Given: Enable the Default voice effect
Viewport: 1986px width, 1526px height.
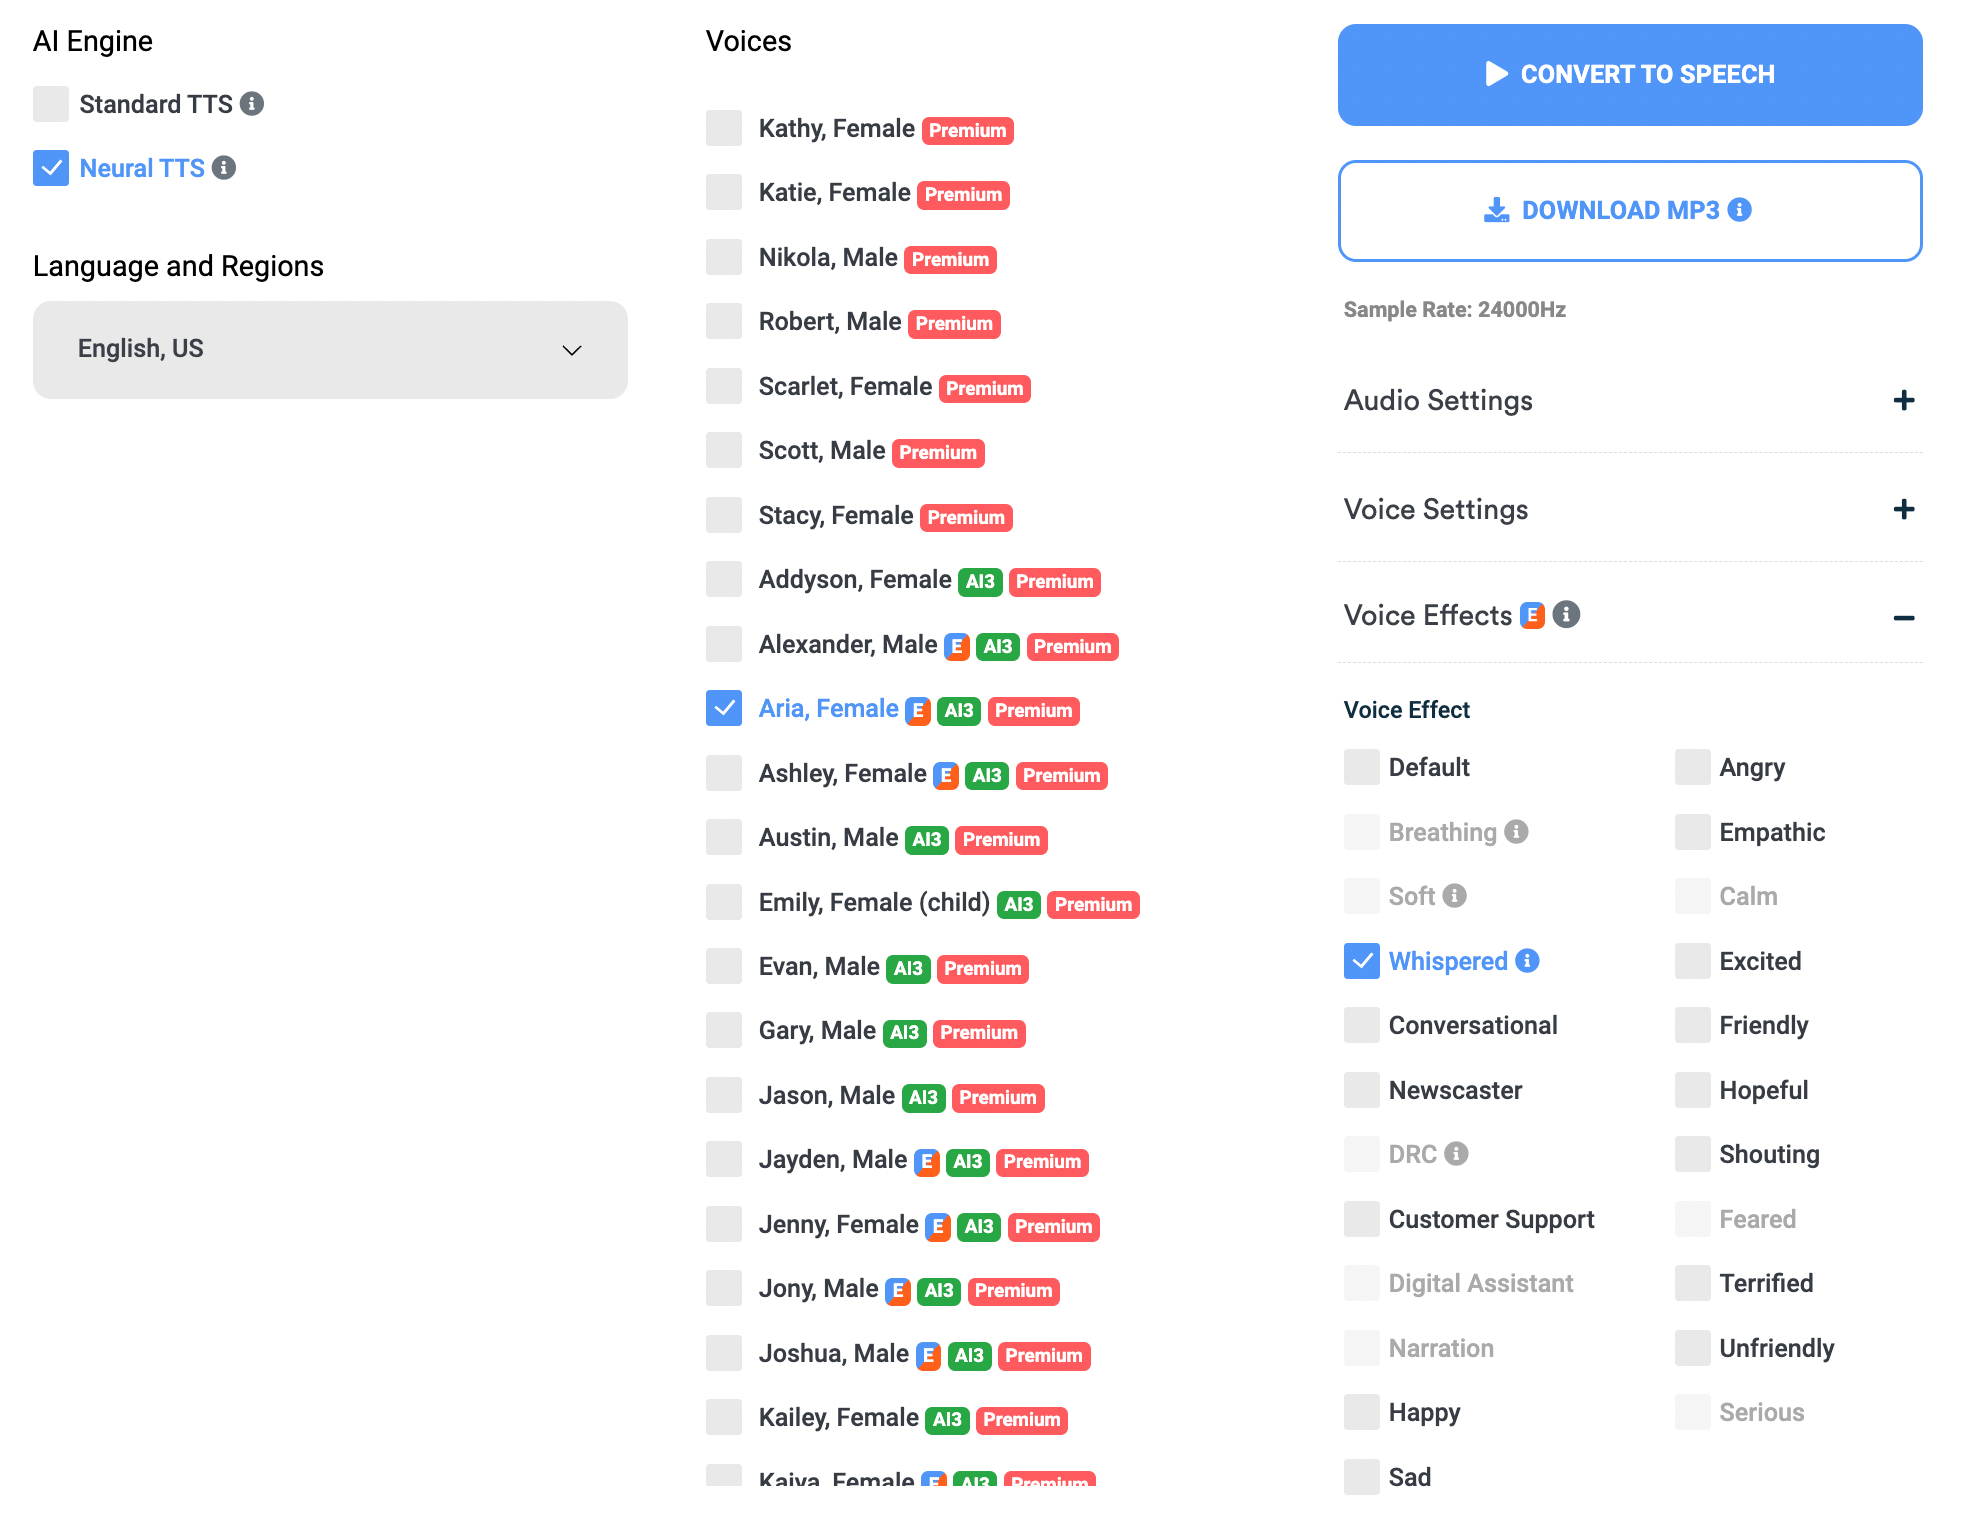Looking at the screenshot, I should pyautogui.click(x=1361, y=766).
